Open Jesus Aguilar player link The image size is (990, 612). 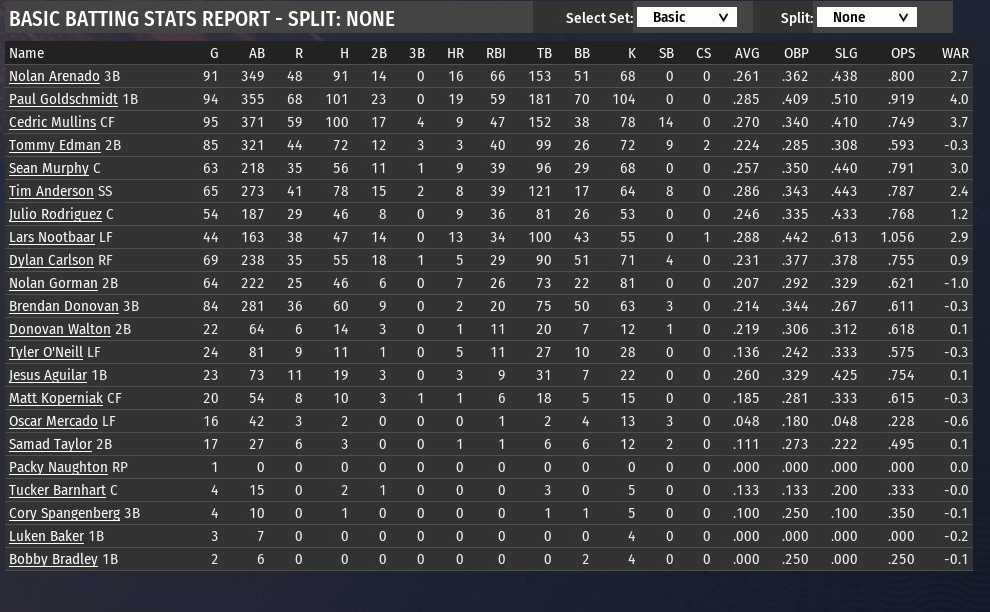tap(48, 375)
